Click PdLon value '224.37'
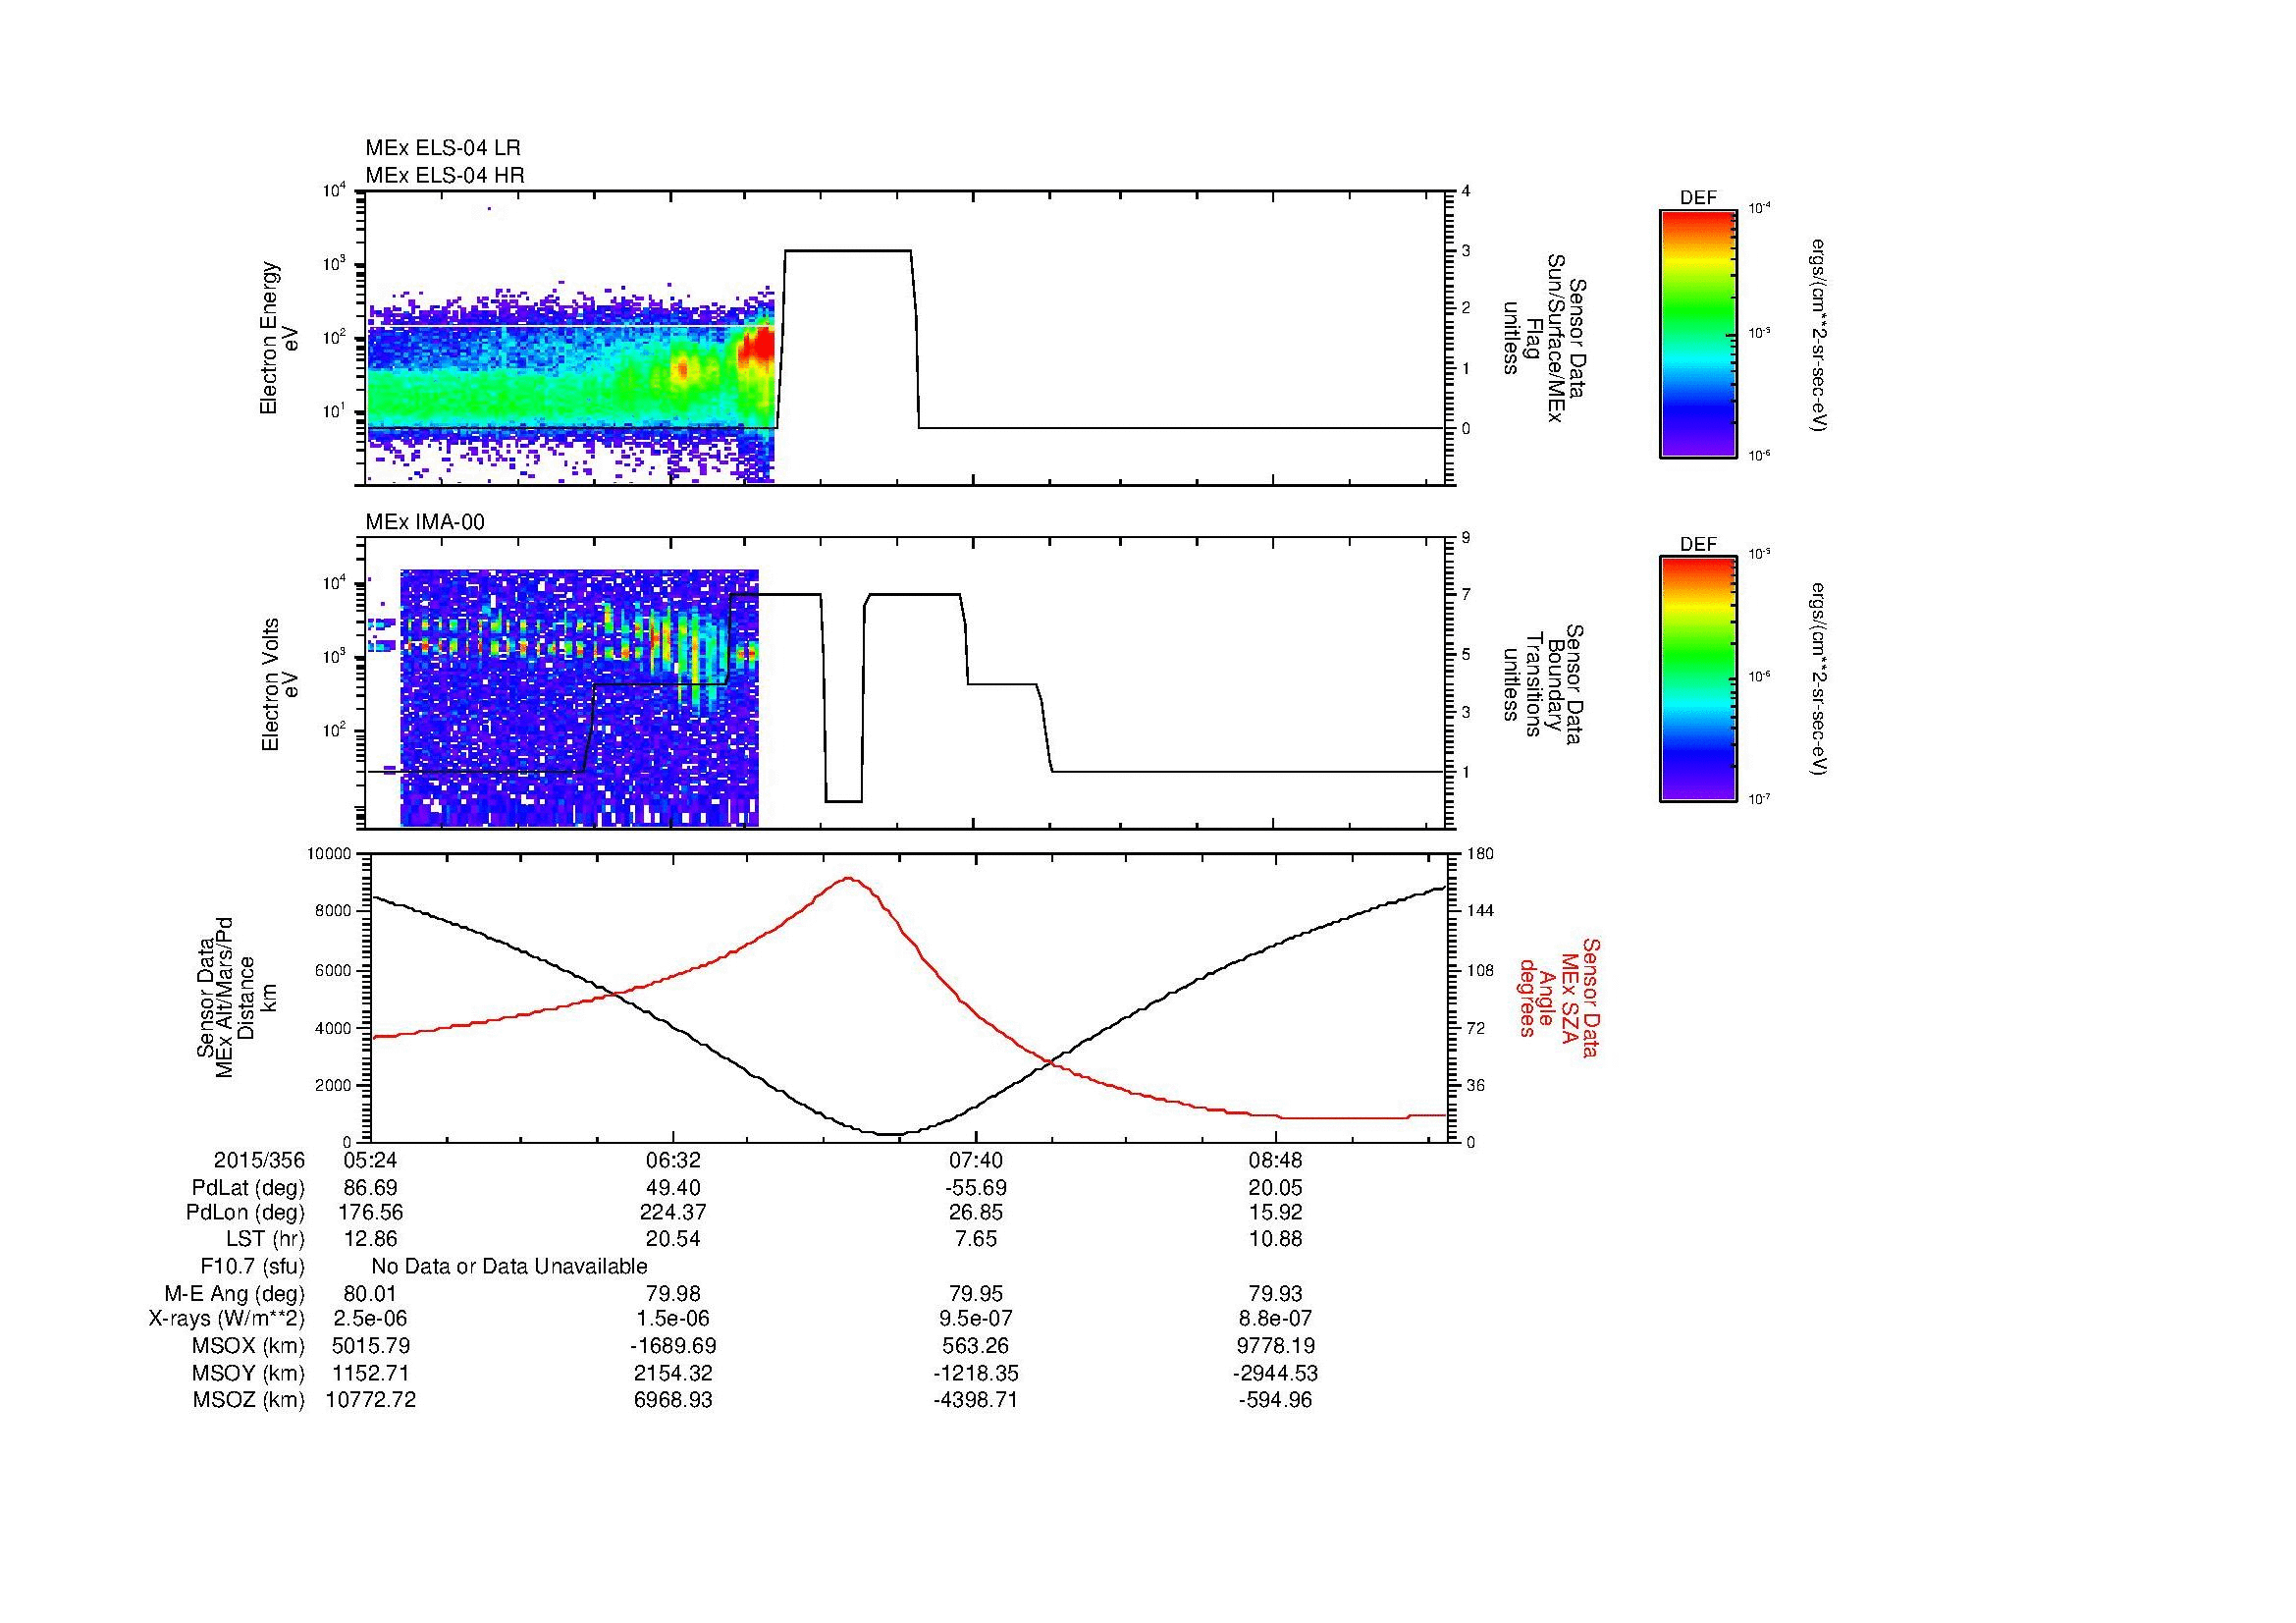 click(x=673, y=1213)
